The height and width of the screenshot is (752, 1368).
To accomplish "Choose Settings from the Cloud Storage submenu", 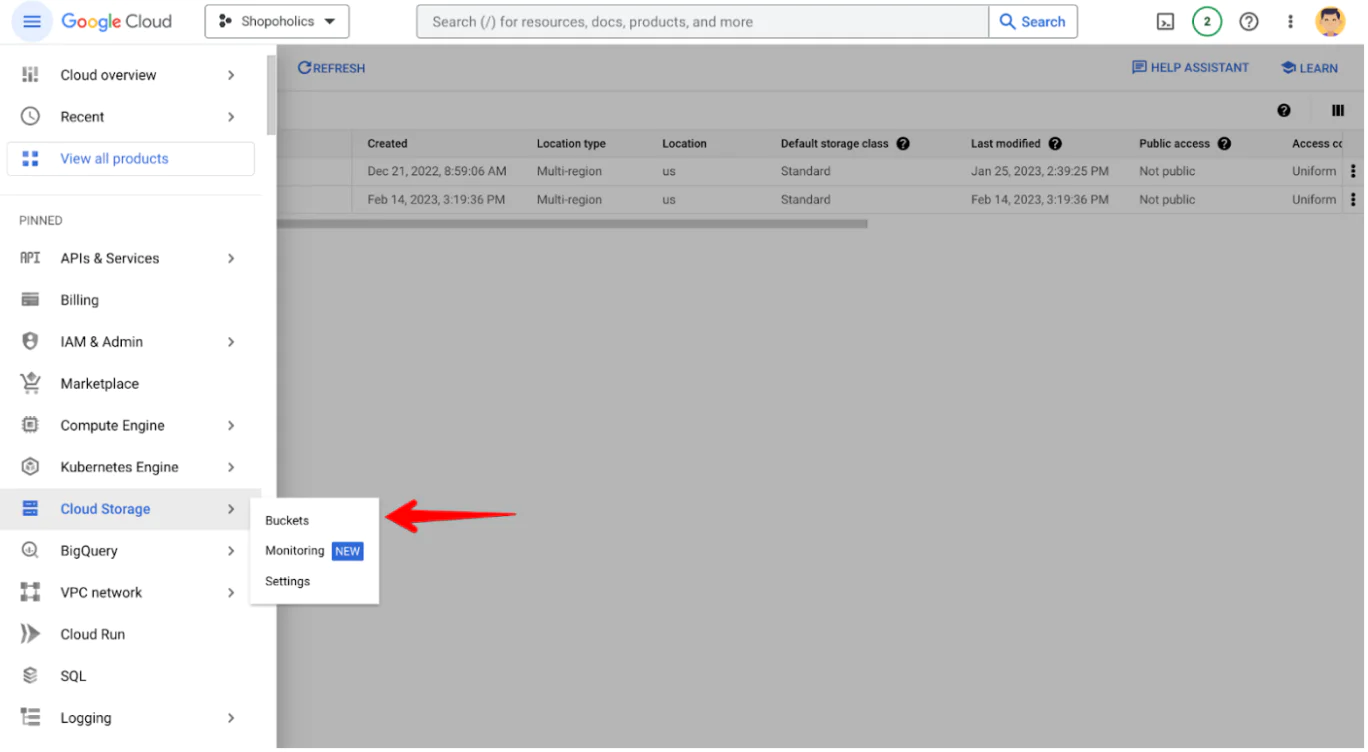I will pyautogui.click(x=287, y=581).
